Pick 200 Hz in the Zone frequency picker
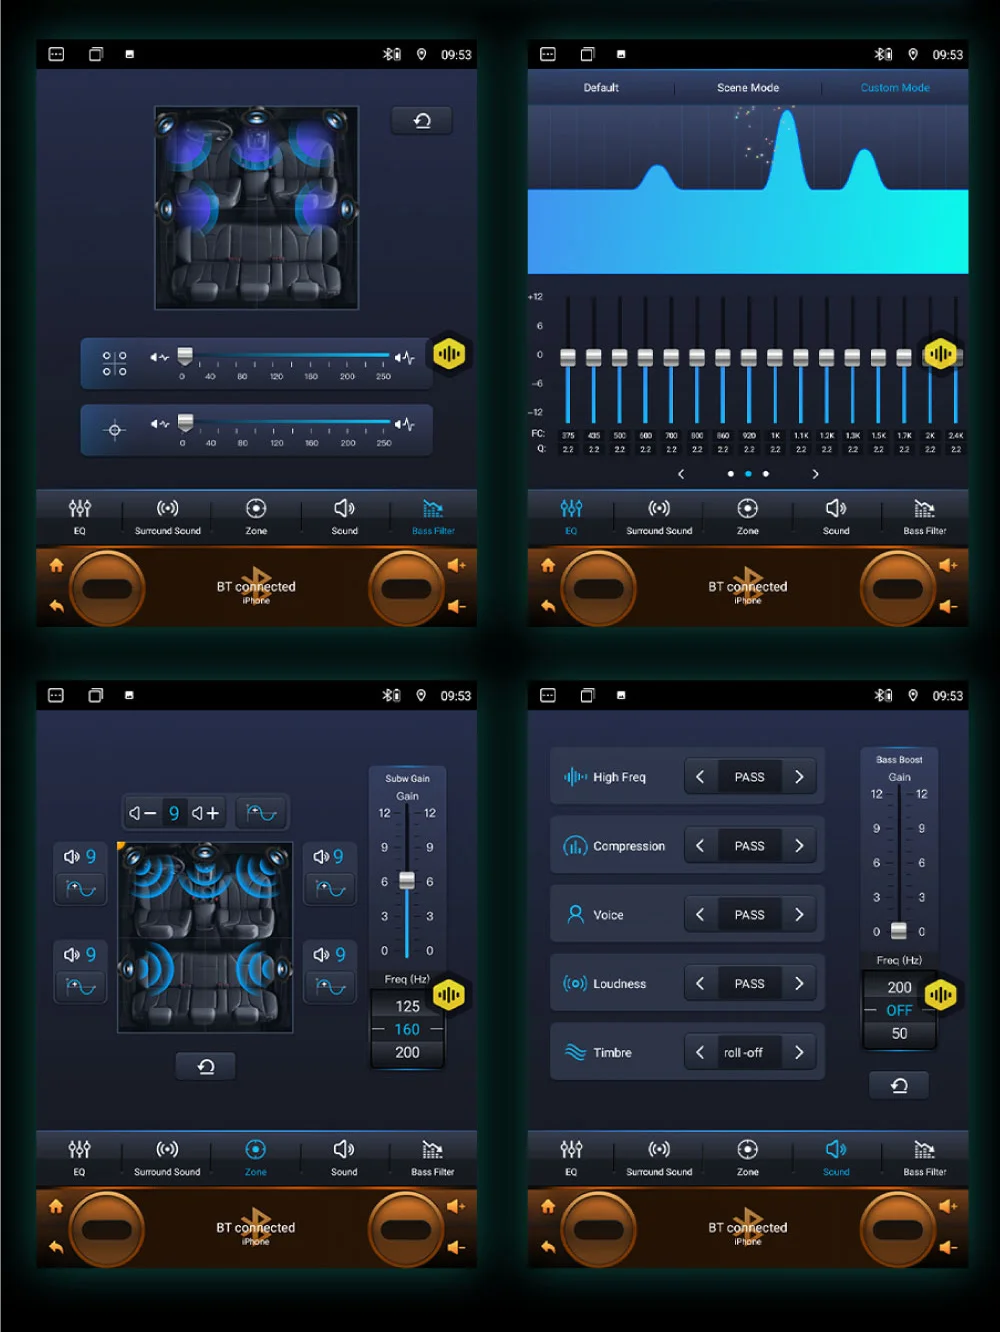The width and height of the screenshot is (1000, 1332). pyautogui.click(x=407, y=1052)
